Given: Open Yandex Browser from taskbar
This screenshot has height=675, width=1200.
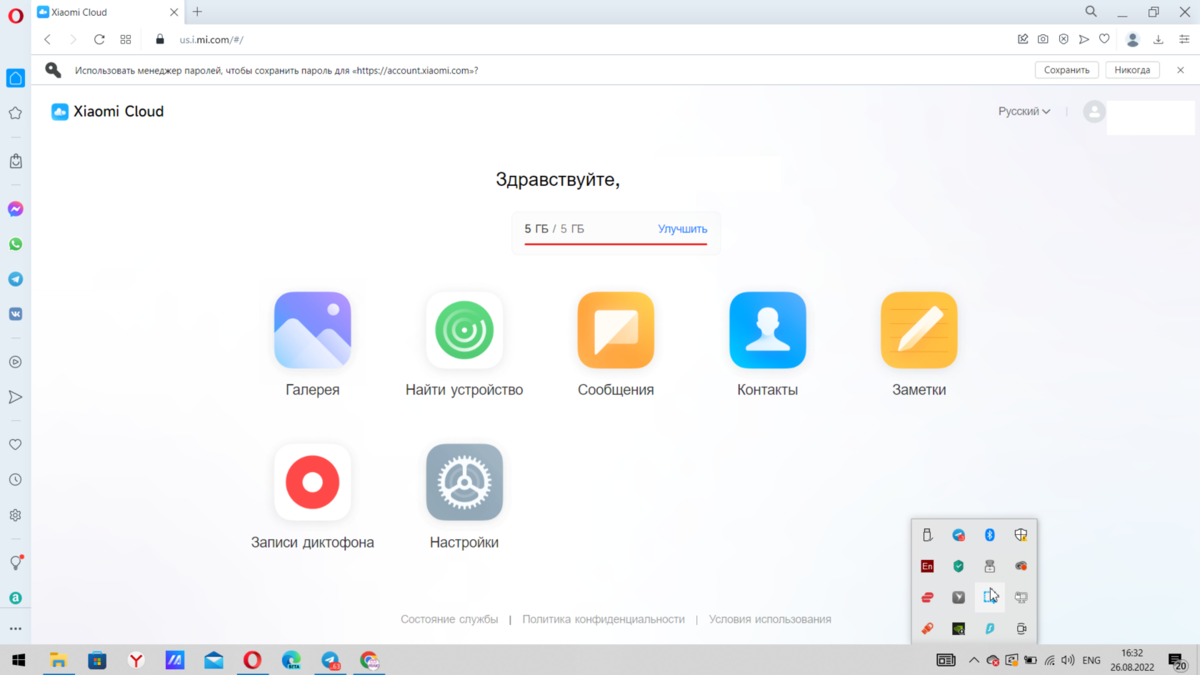Looking at the screenshot, I should click(x=136, y=660).
